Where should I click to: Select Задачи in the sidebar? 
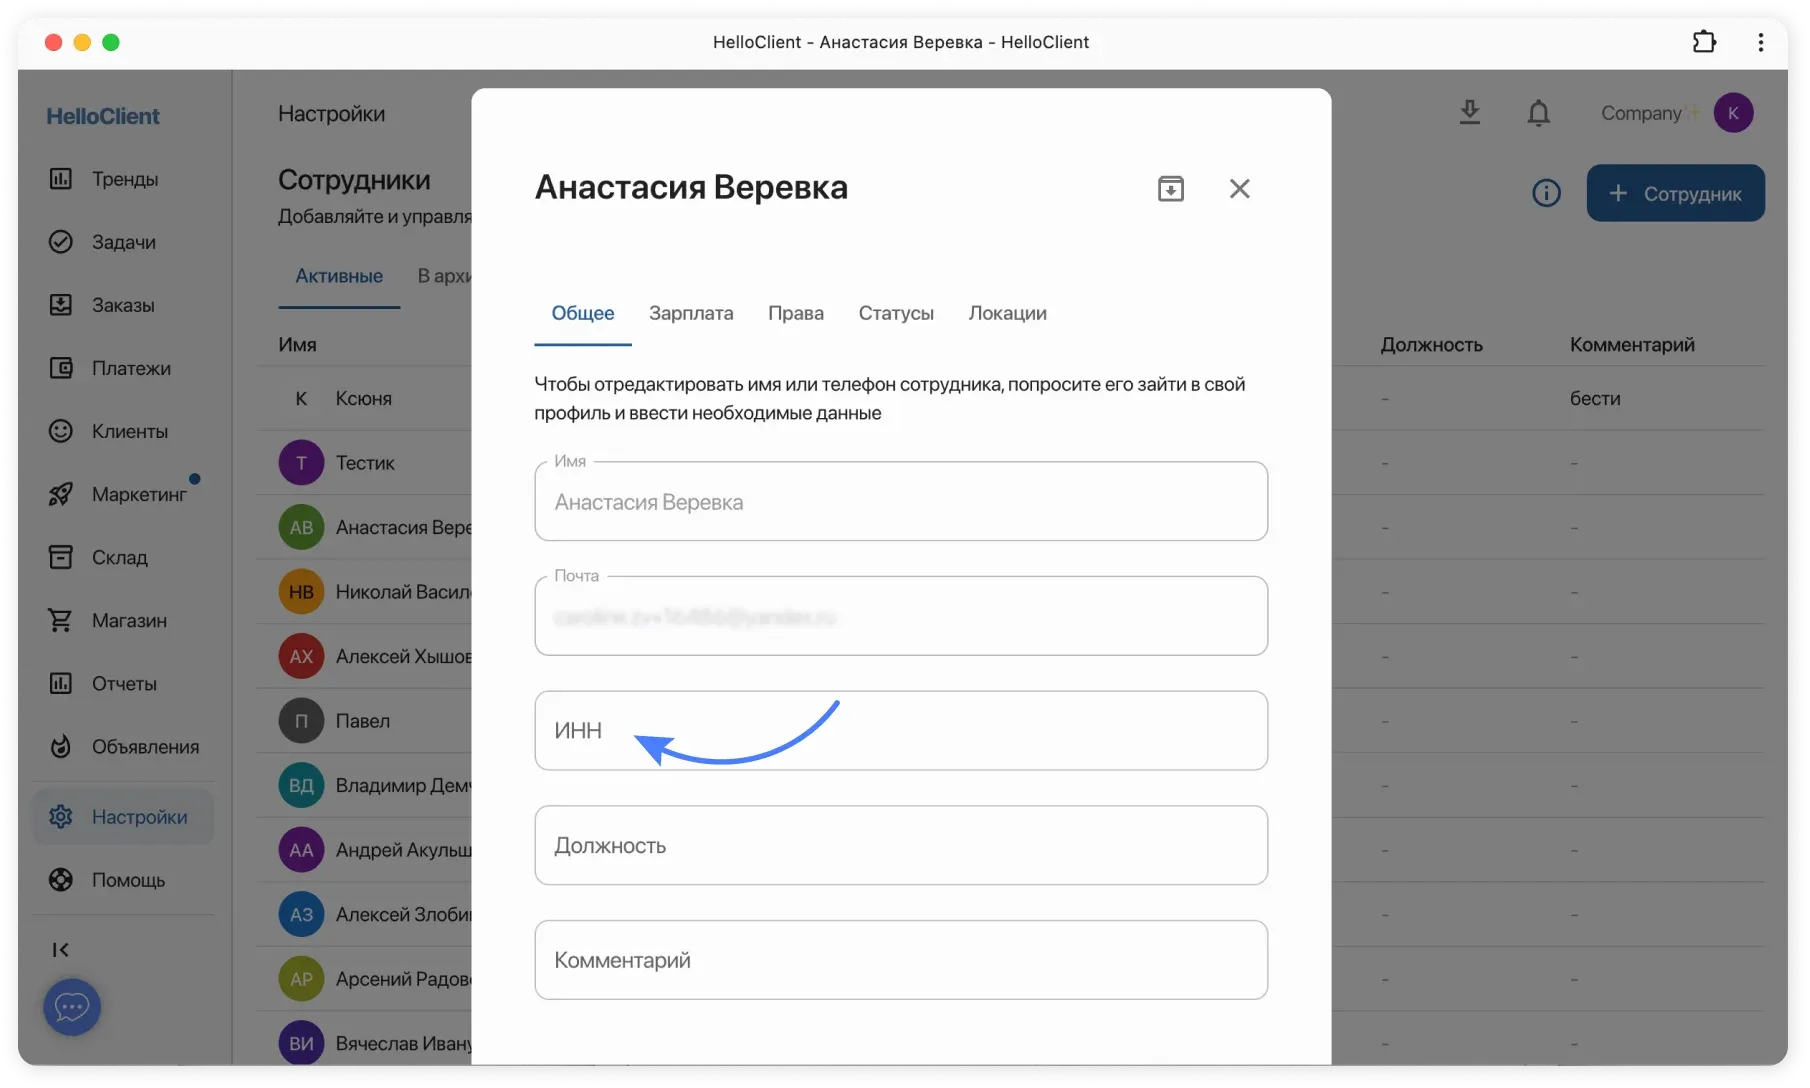coord(123,241)
